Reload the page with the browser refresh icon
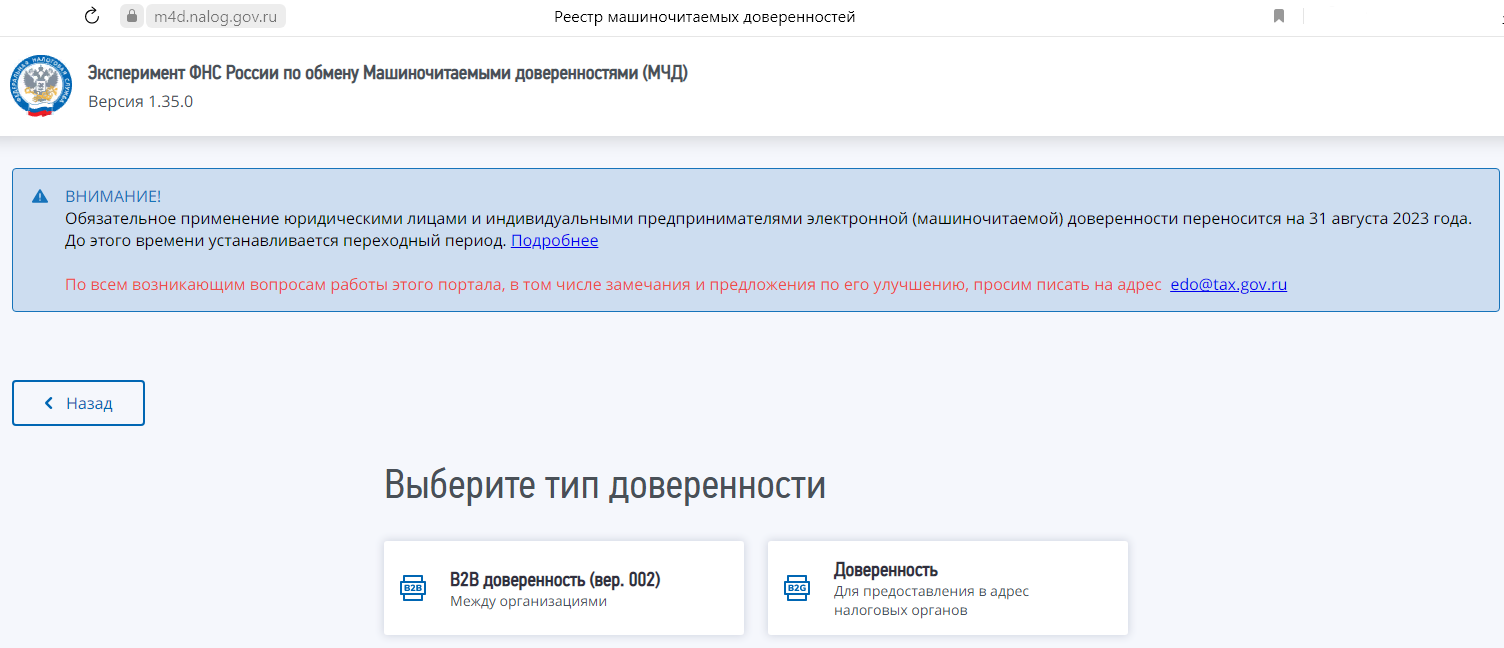 point(92,16)
